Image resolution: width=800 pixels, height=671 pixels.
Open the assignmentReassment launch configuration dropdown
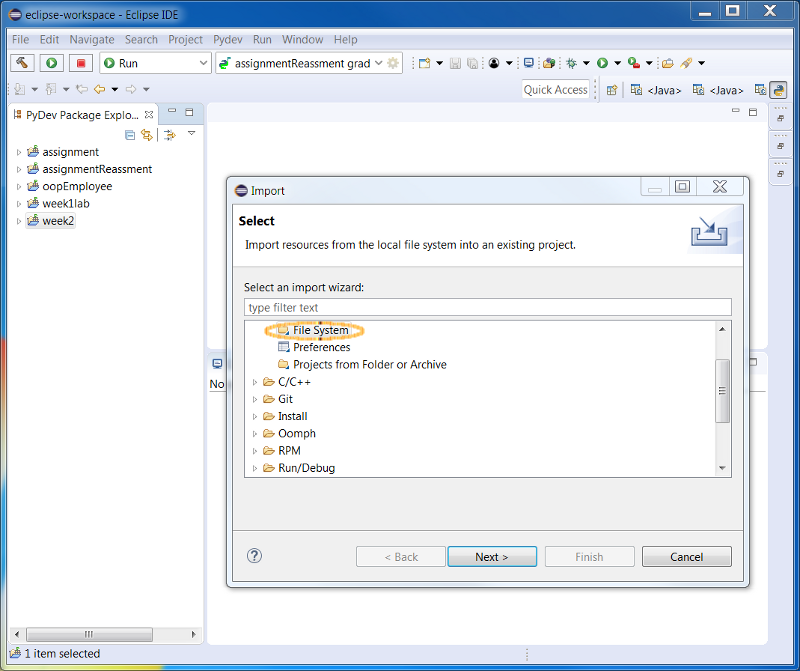pyautogui.click(x=378, y=63)
